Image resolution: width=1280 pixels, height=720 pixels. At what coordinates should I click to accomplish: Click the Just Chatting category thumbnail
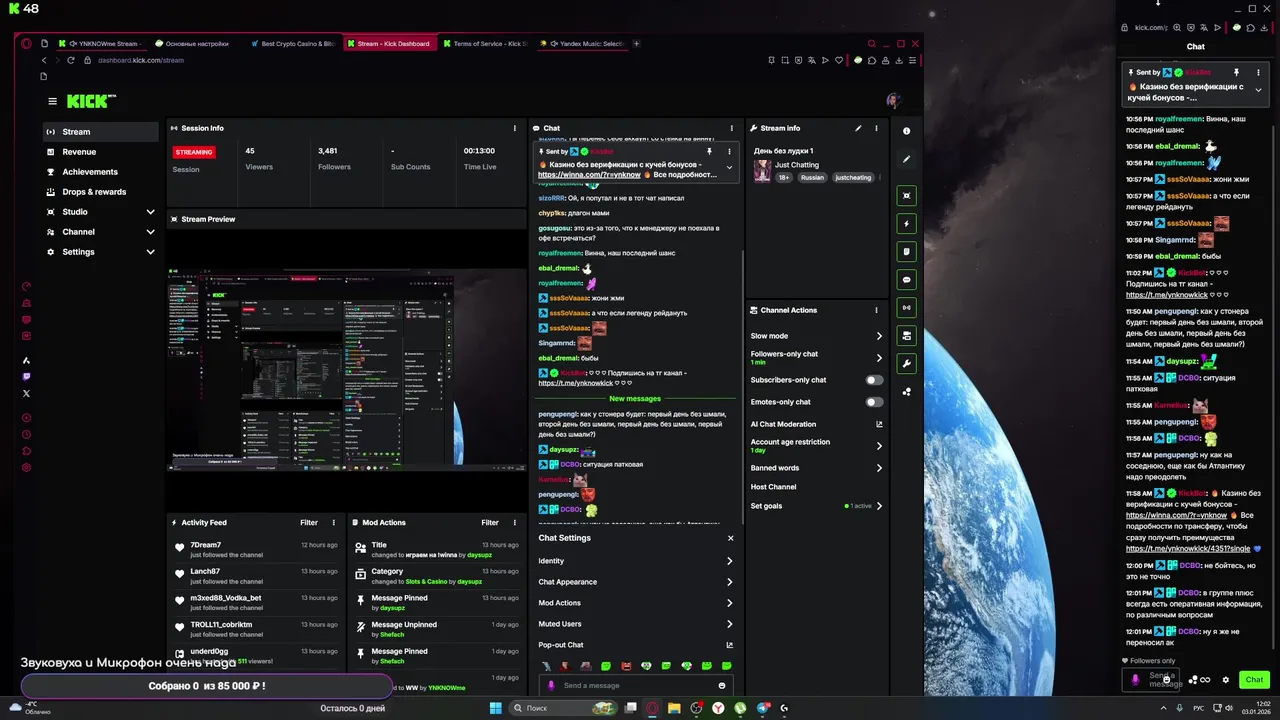click(x=762, y=171)
